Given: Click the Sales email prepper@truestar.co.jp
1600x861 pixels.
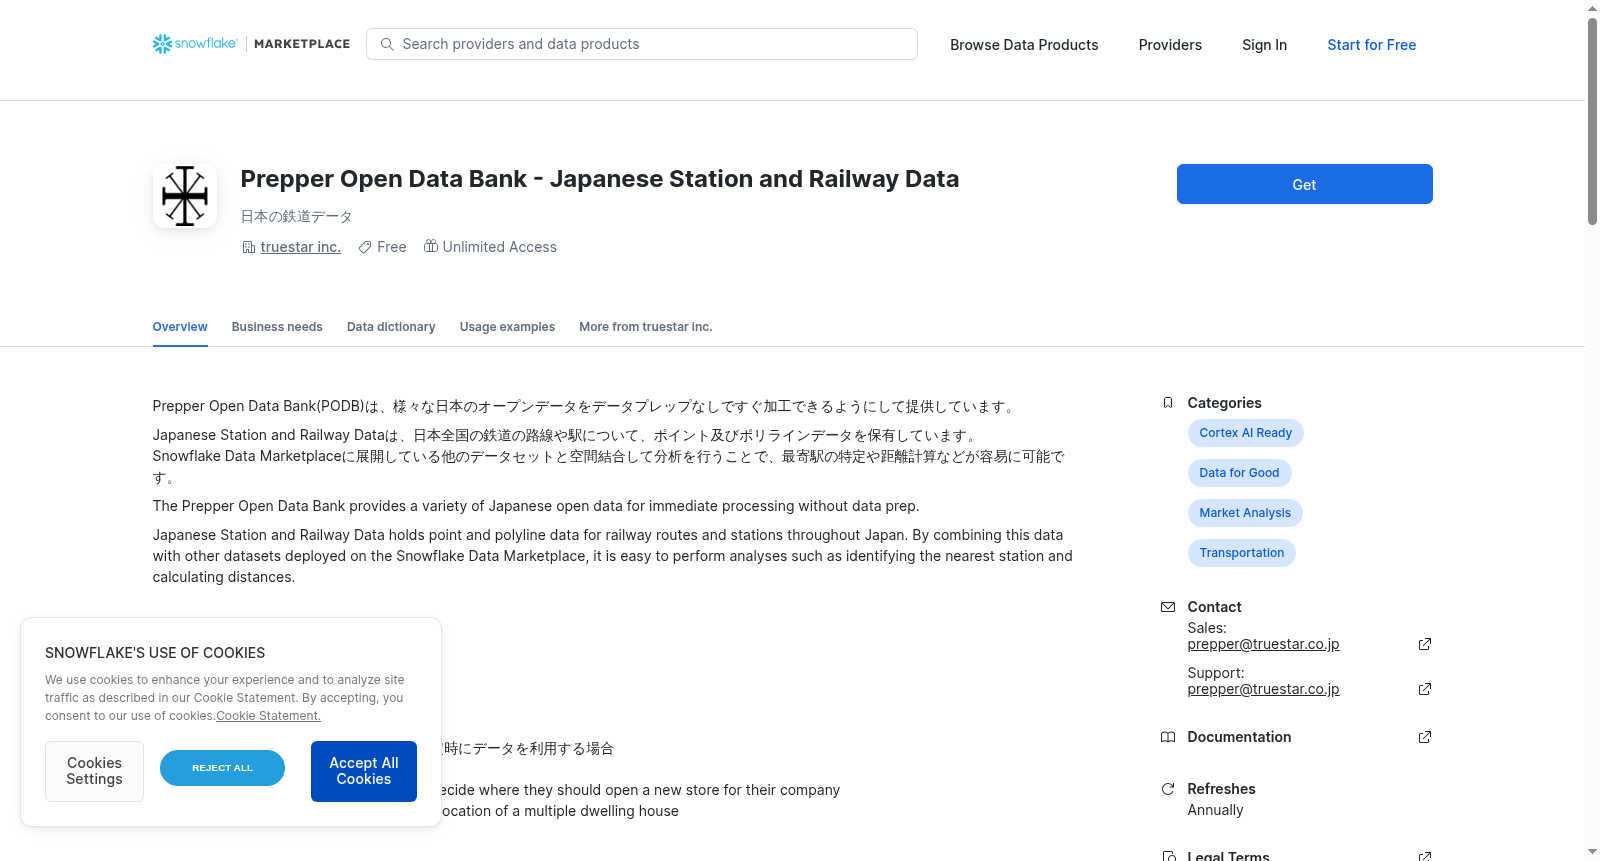Looking at the screenshot, I should click(x=1263, y=644).
